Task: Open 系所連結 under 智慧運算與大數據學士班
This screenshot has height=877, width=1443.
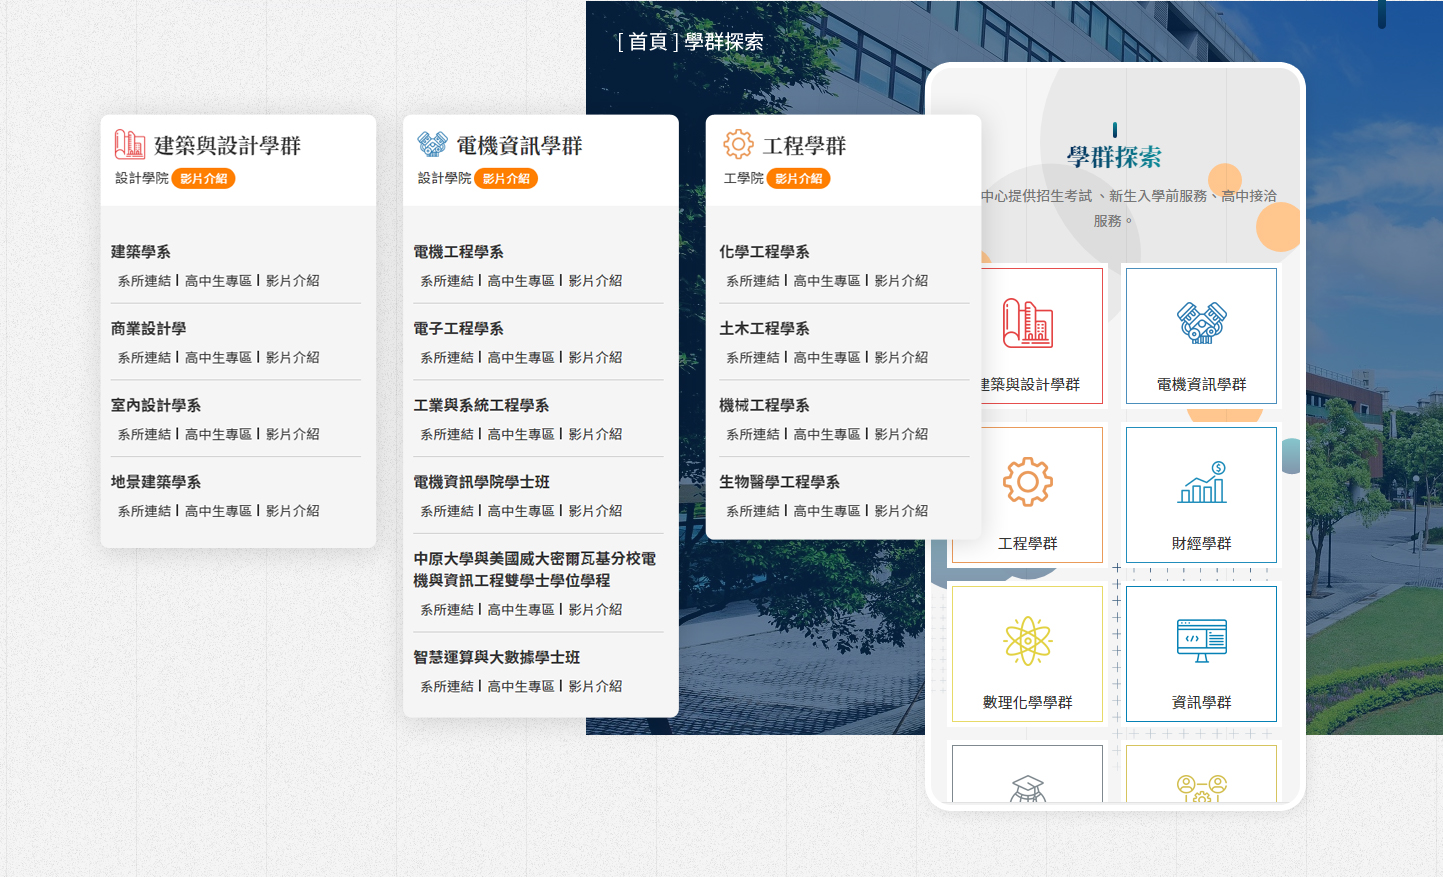Action: point(448,686)
